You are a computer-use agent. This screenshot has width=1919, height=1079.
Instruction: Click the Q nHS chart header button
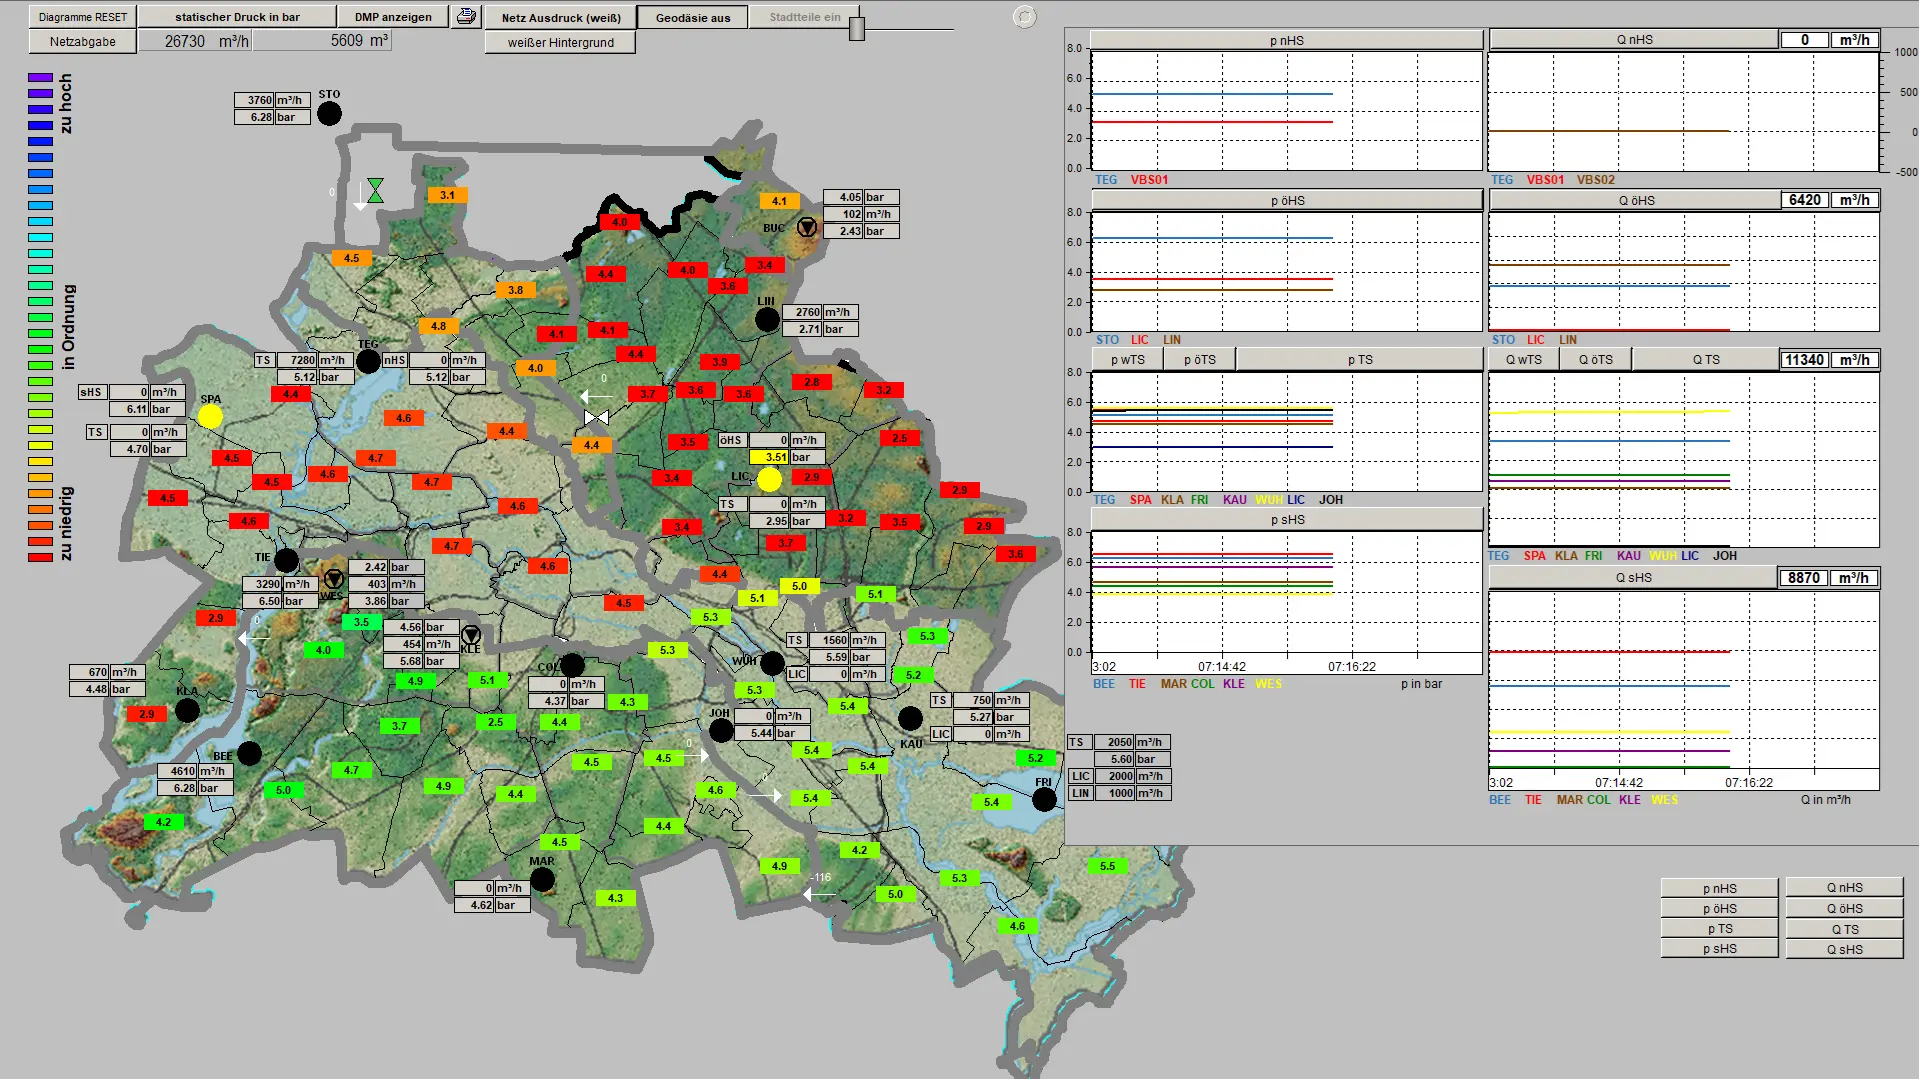(1634, 40)
